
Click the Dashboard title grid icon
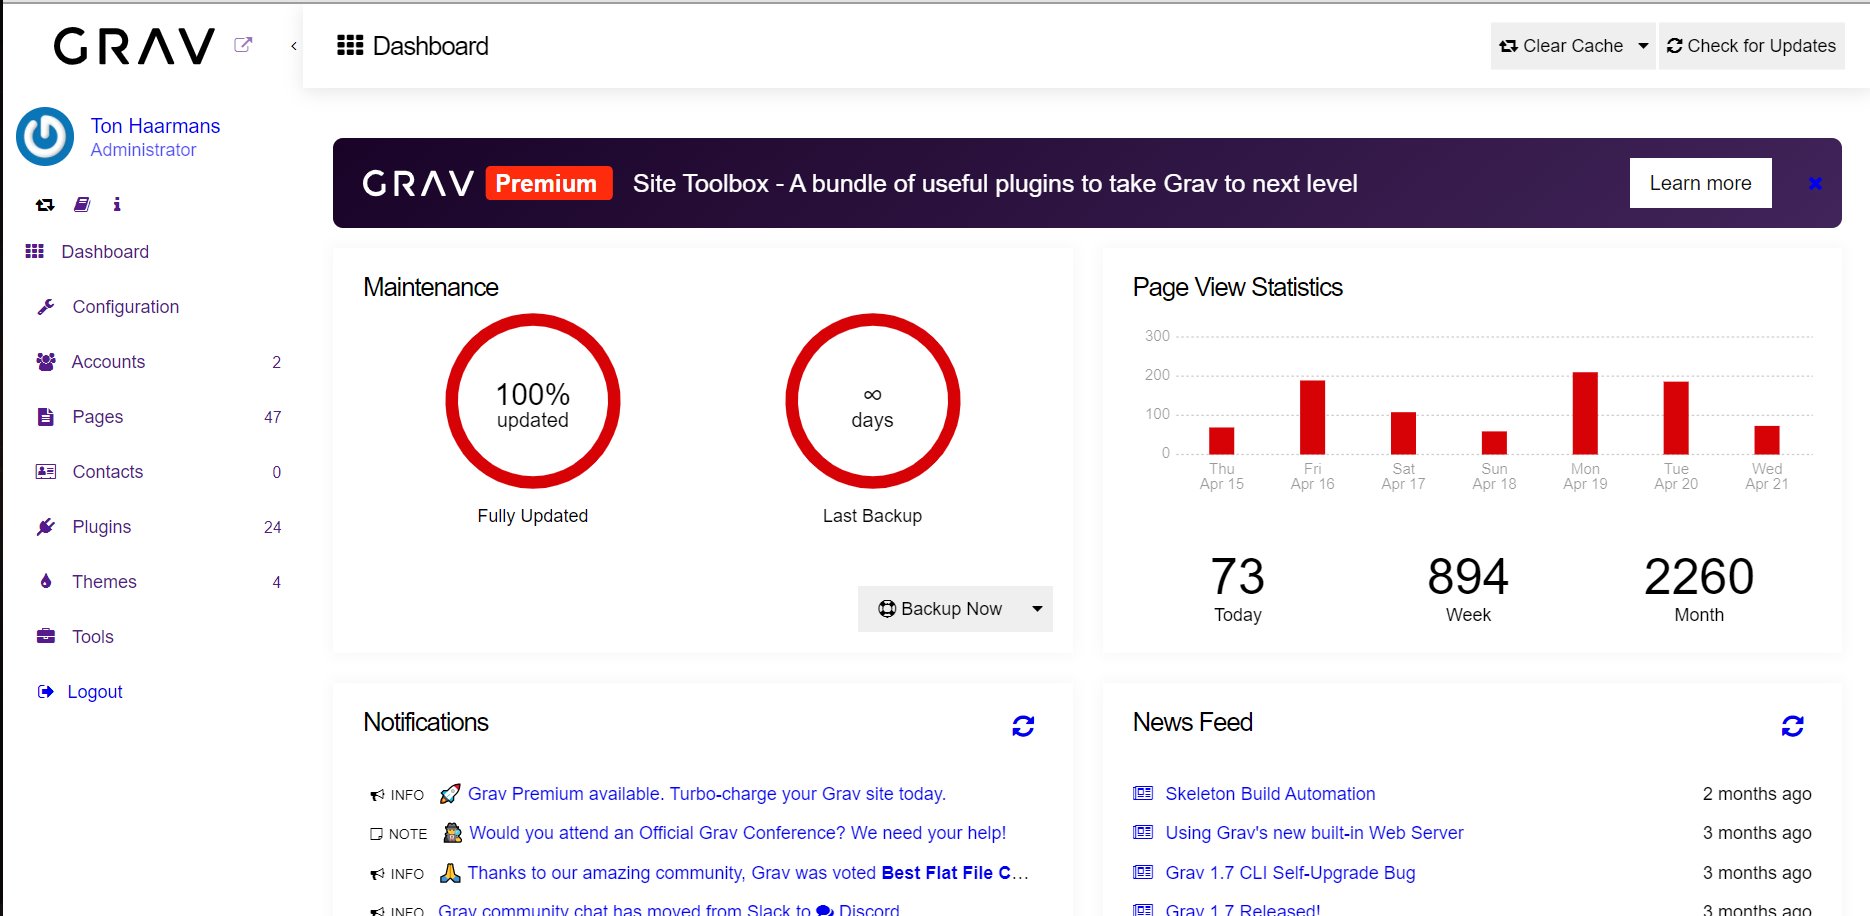pos(350,45)
